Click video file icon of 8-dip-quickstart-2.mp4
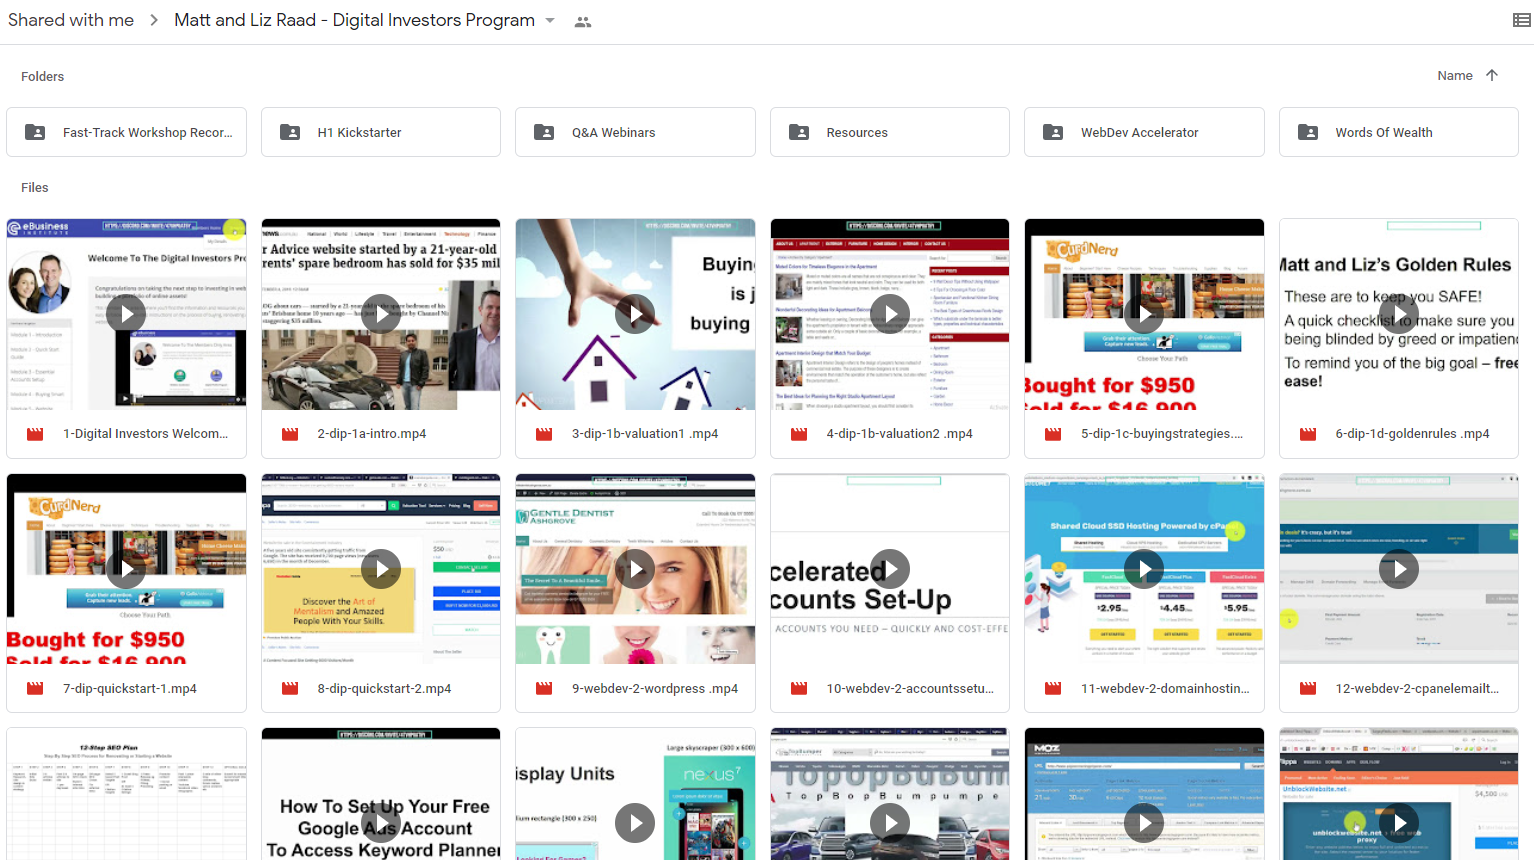 pyautogui.click(x=290, y=689)
